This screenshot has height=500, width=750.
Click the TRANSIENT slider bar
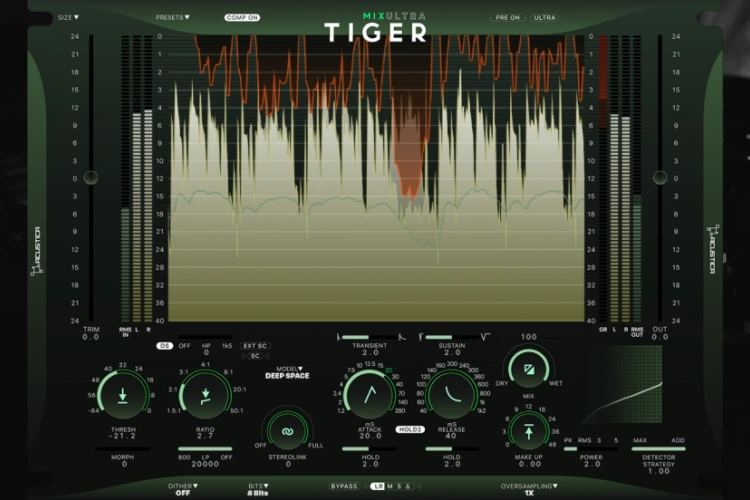[x=369, y=337]
